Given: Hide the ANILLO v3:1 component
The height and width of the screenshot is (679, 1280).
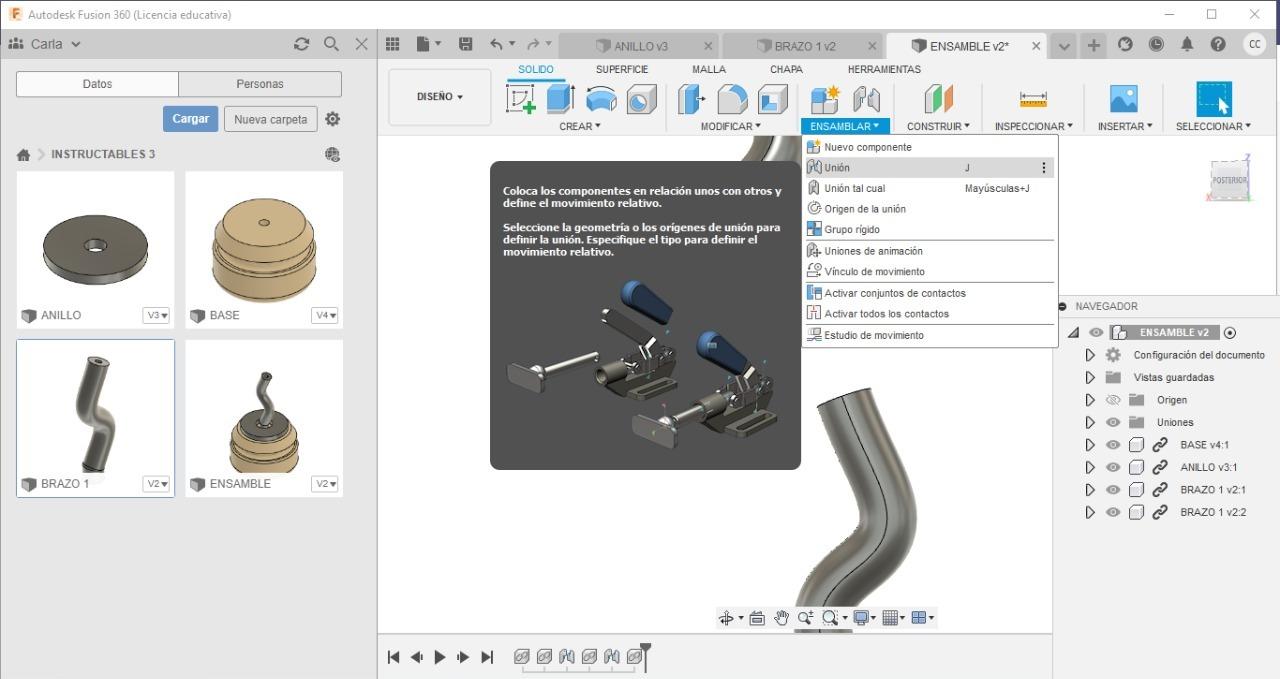Looking at the screenshot, I should click(1113, 467).
